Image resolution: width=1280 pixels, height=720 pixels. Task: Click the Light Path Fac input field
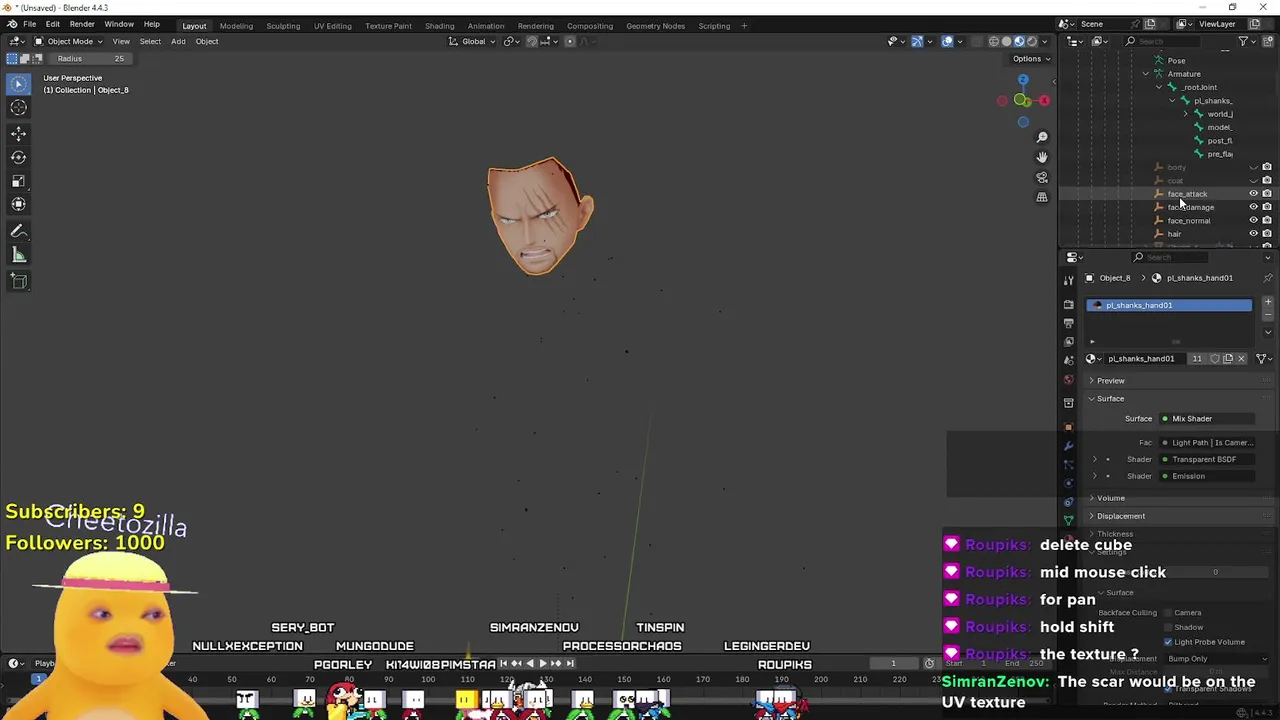coord(1207,442)
